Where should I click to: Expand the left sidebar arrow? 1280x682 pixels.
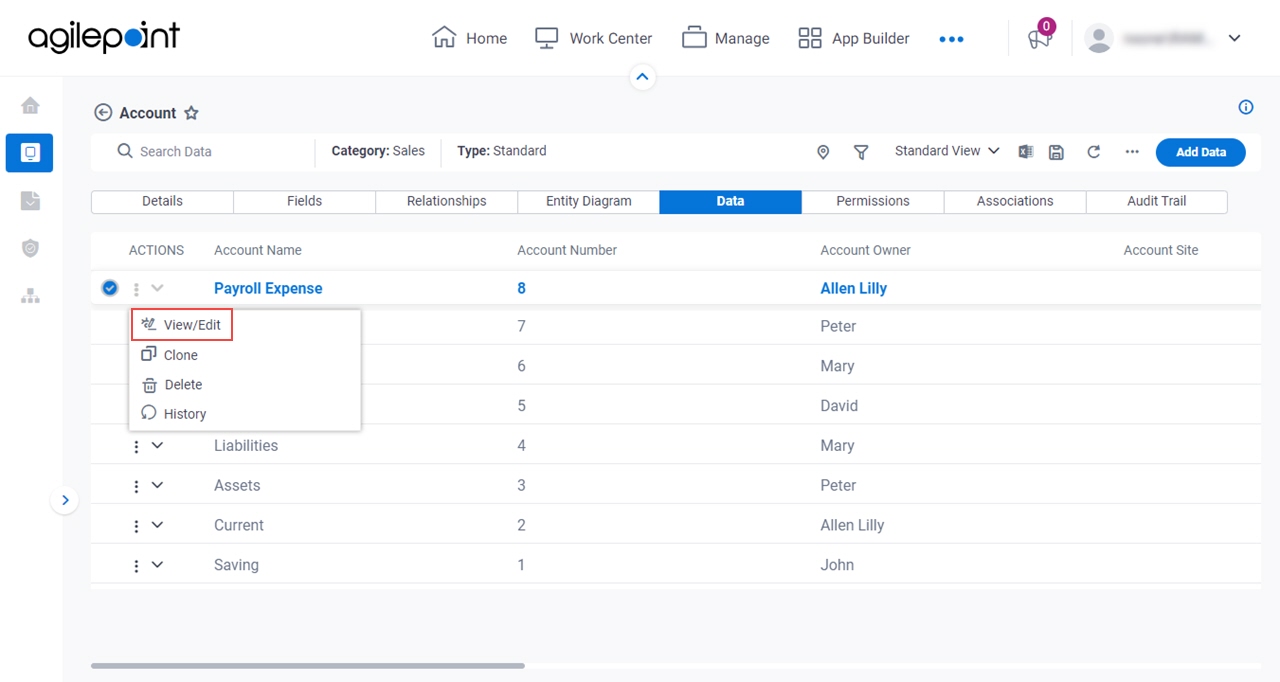click(x=64, y=500)
